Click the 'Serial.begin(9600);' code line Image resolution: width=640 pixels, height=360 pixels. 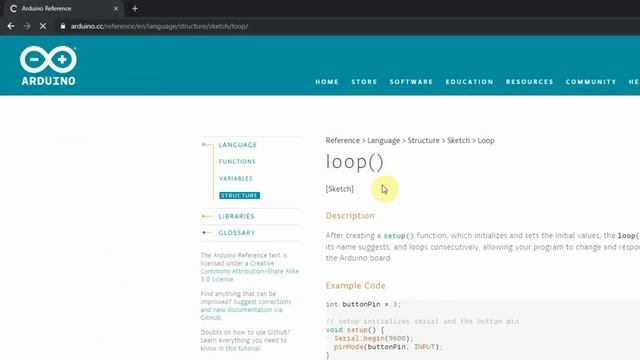[374, 338]
